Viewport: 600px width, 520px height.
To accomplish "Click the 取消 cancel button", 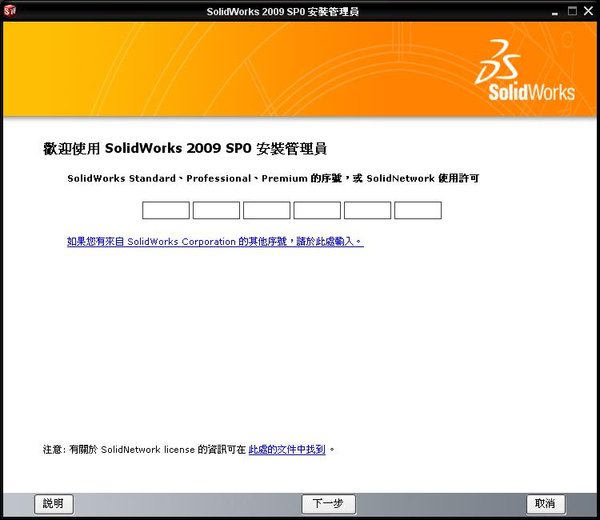I will coord(545,504).
